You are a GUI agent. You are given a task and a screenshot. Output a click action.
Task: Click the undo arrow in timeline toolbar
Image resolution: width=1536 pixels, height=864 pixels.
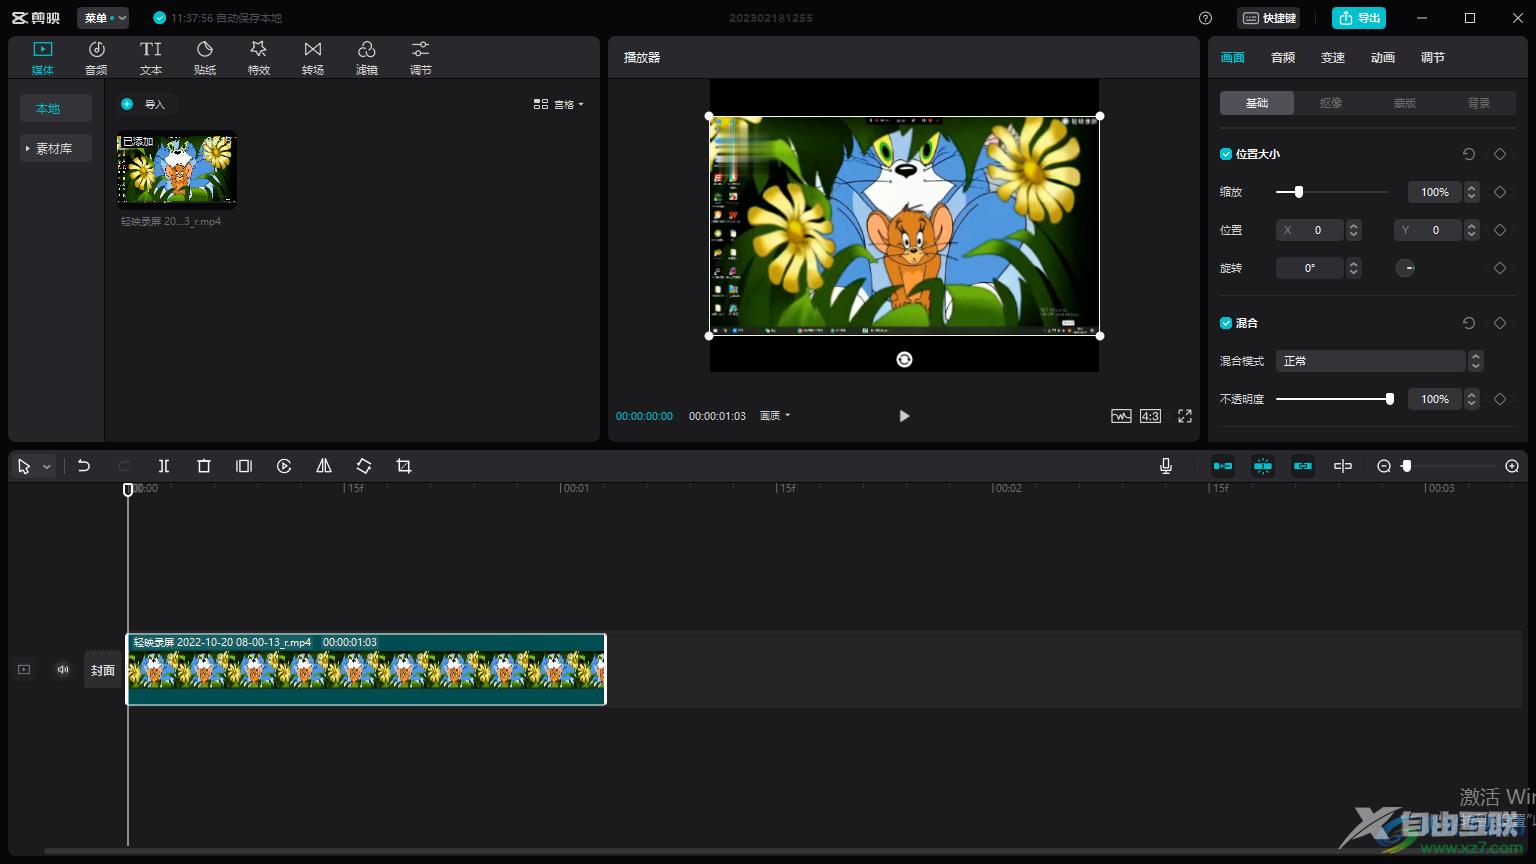coord(84,466)
